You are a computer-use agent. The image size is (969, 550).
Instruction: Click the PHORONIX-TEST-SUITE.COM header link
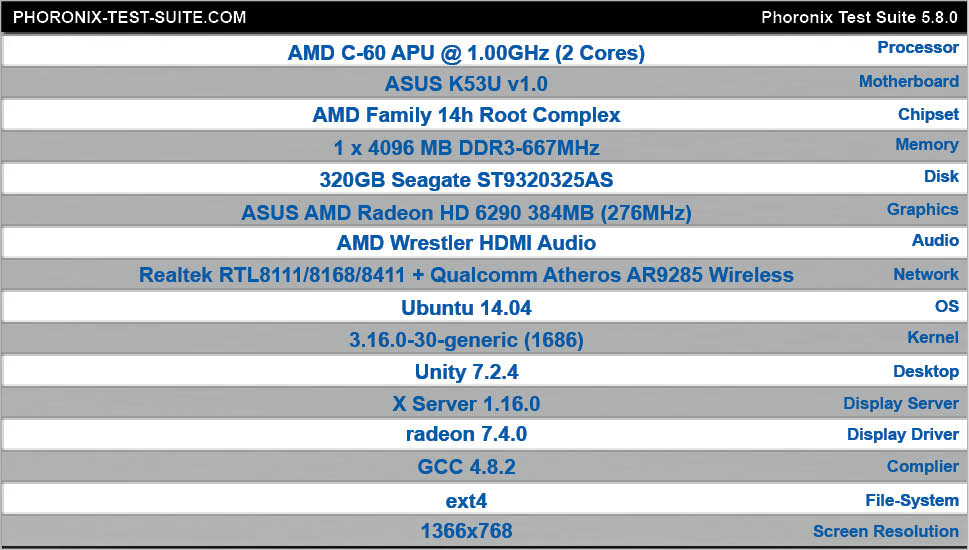[x=130, y=18]
